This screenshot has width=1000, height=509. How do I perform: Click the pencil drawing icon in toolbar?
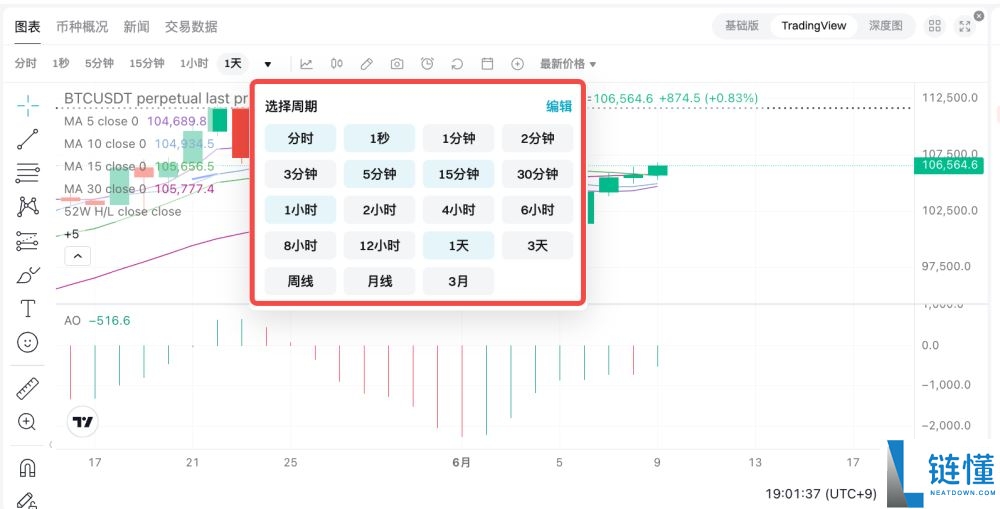pos(367,64)
